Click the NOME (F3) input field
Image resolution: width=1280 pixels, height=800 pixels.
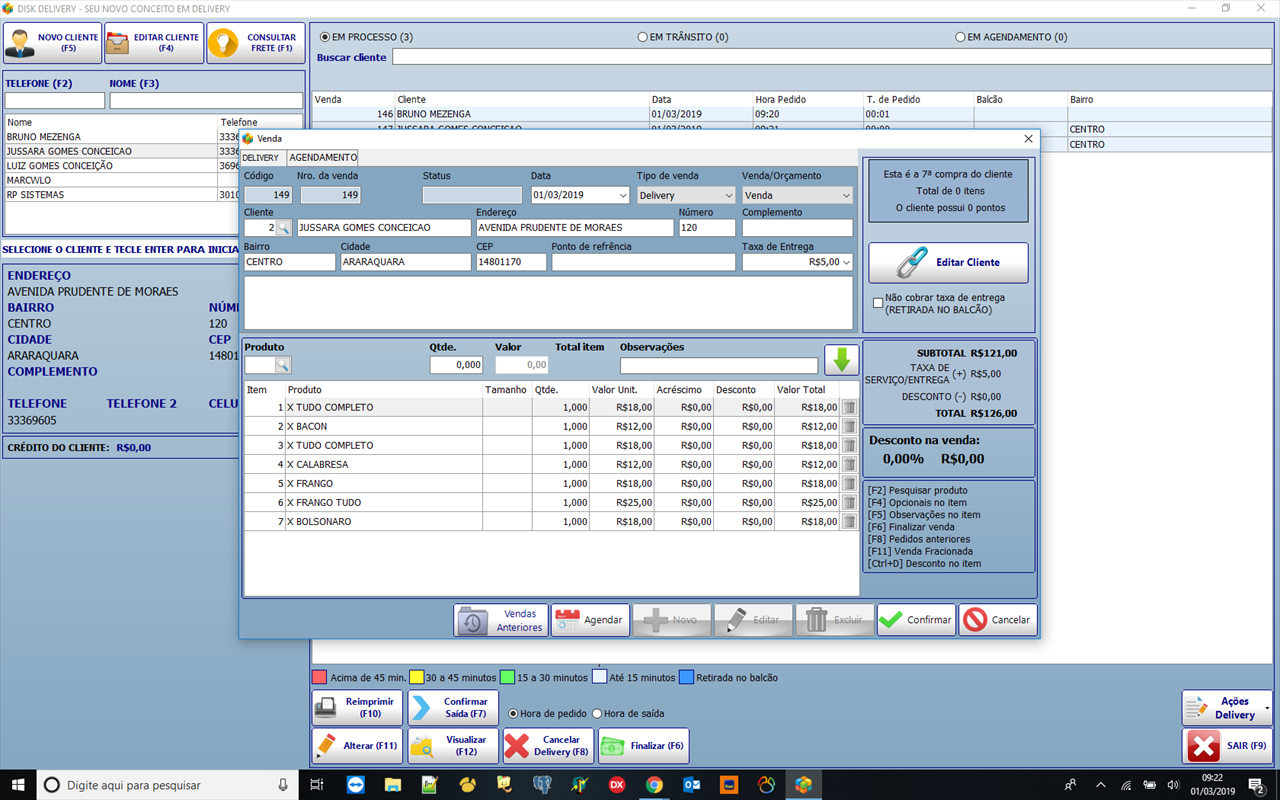206,101
